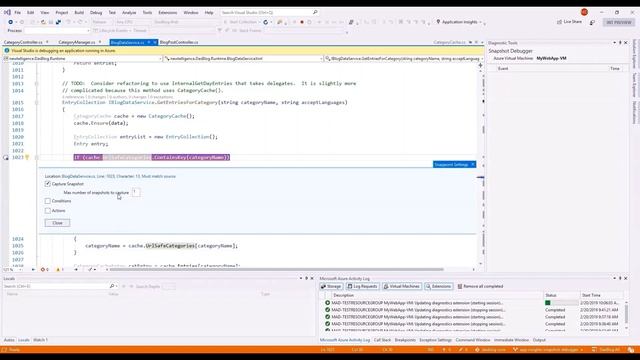Open the Azure Activity Log window options dropdown
Screen dimensions: 640x360
click(x=614, y=278)
